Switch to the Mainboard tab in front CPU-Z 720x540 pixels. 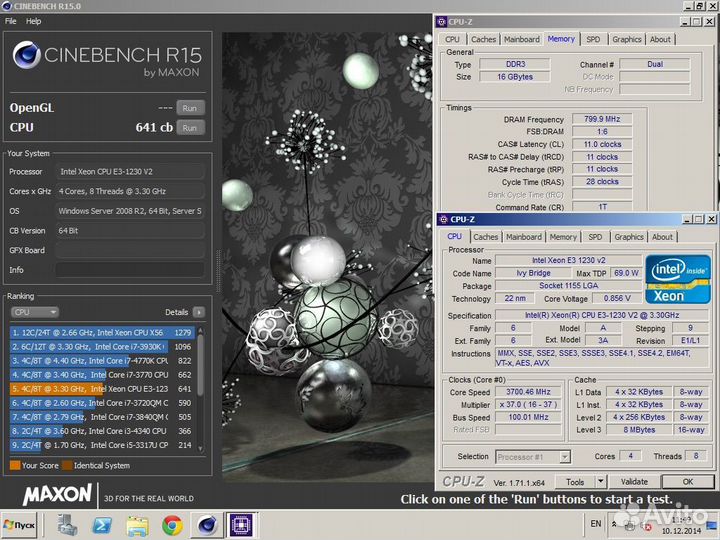[523, 237]
